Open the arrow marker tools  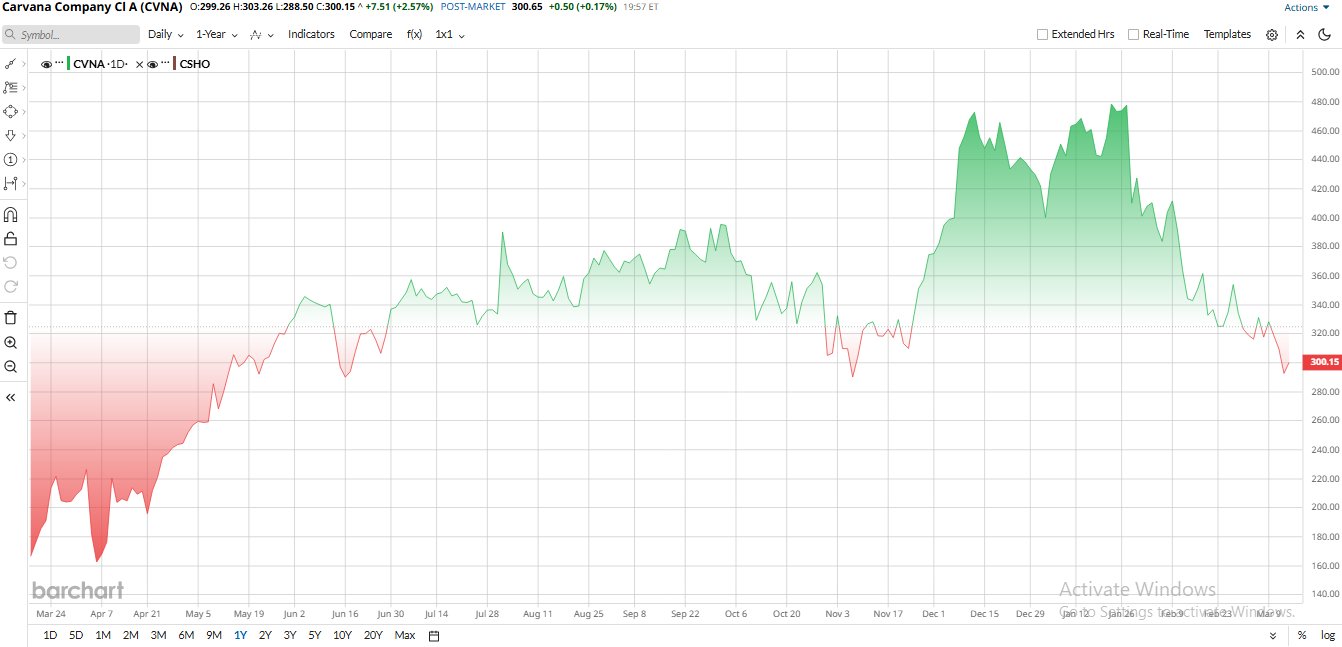[10, 135]
